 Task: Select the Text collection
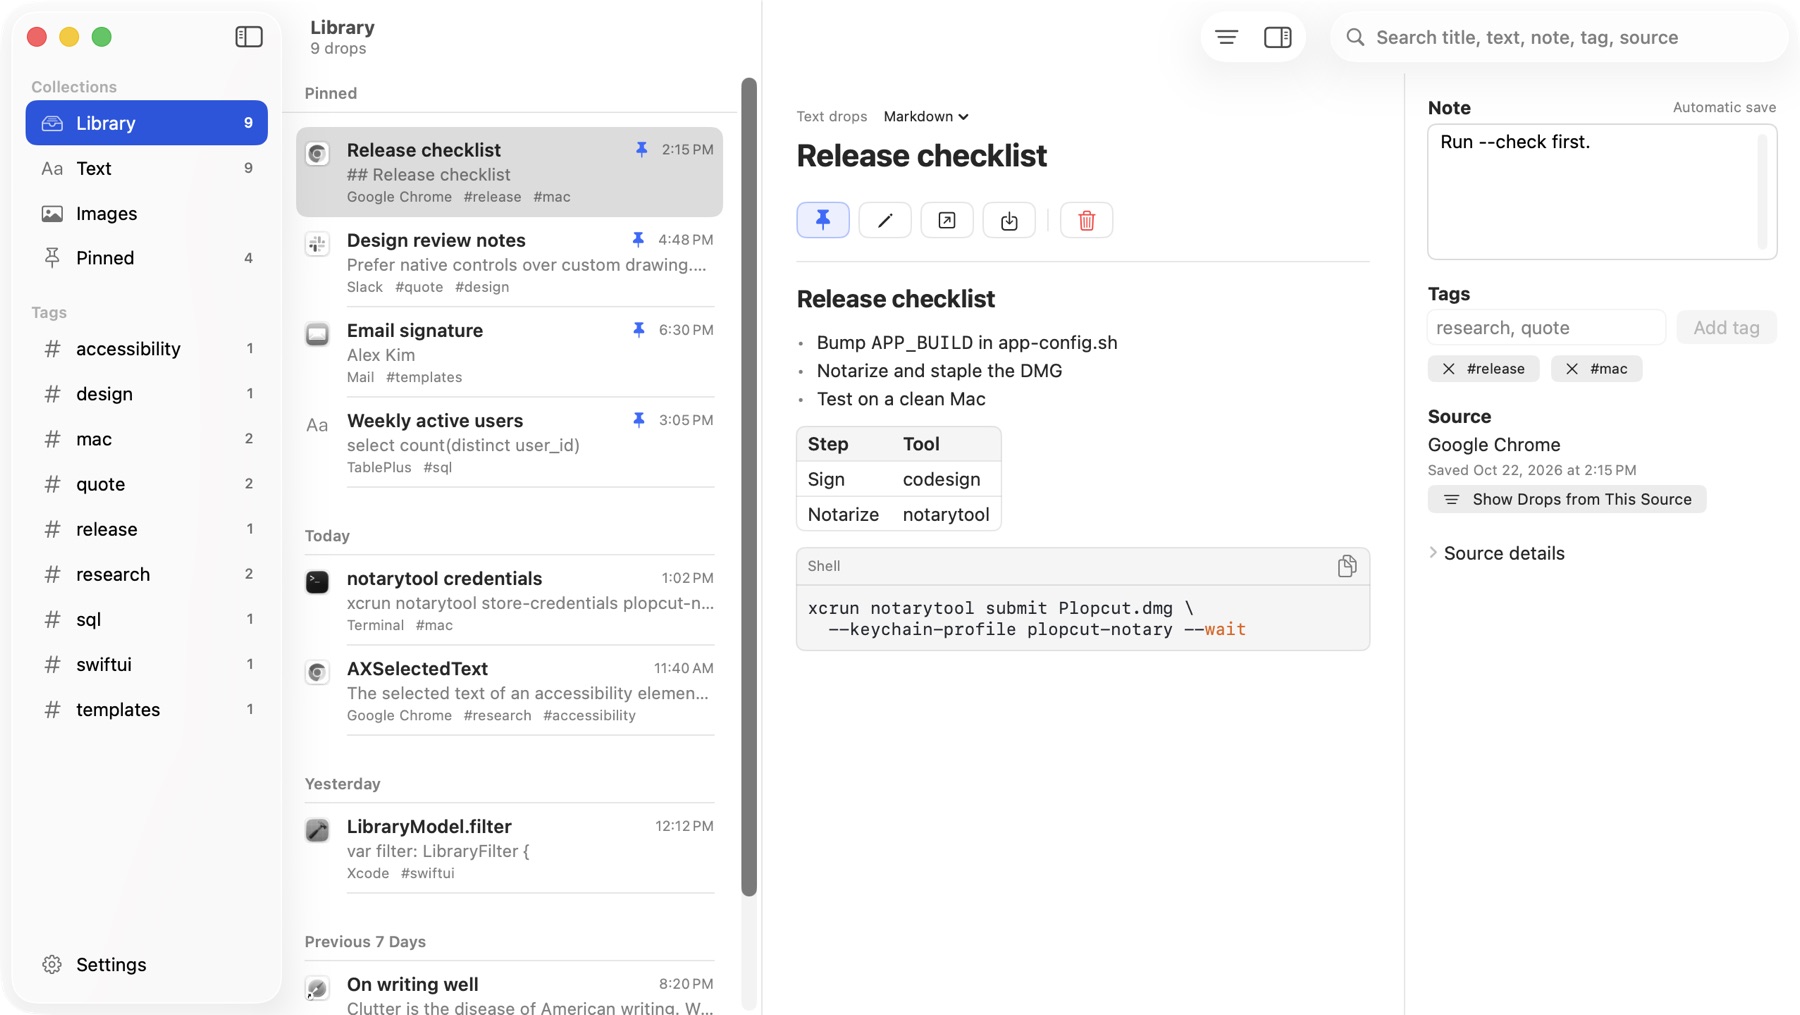point(147,168)
